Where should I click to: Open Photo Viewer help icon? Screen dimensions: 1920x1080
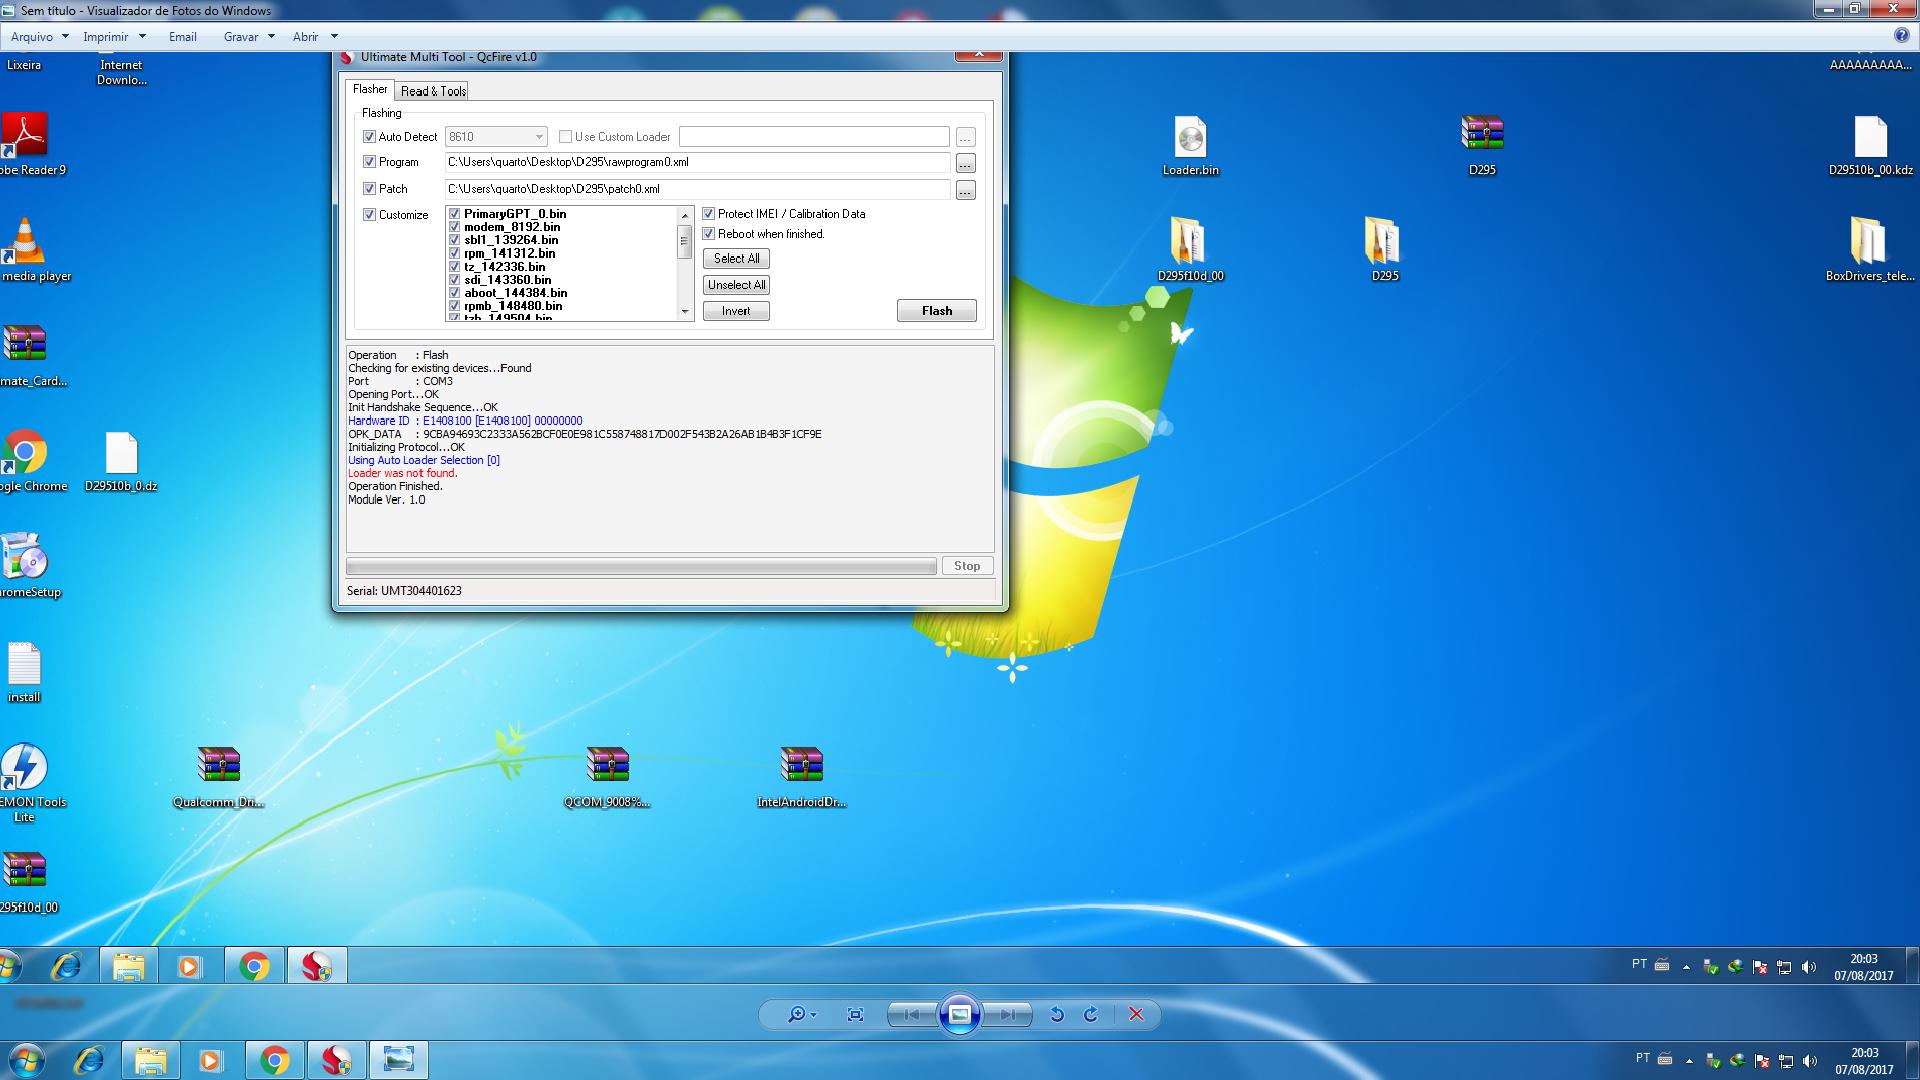1901,36
